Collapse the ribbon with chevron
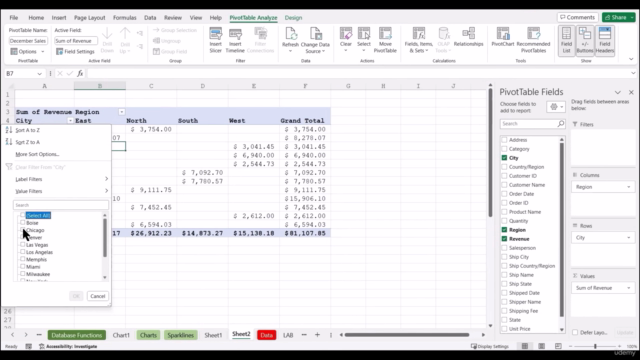 point(631,59)
